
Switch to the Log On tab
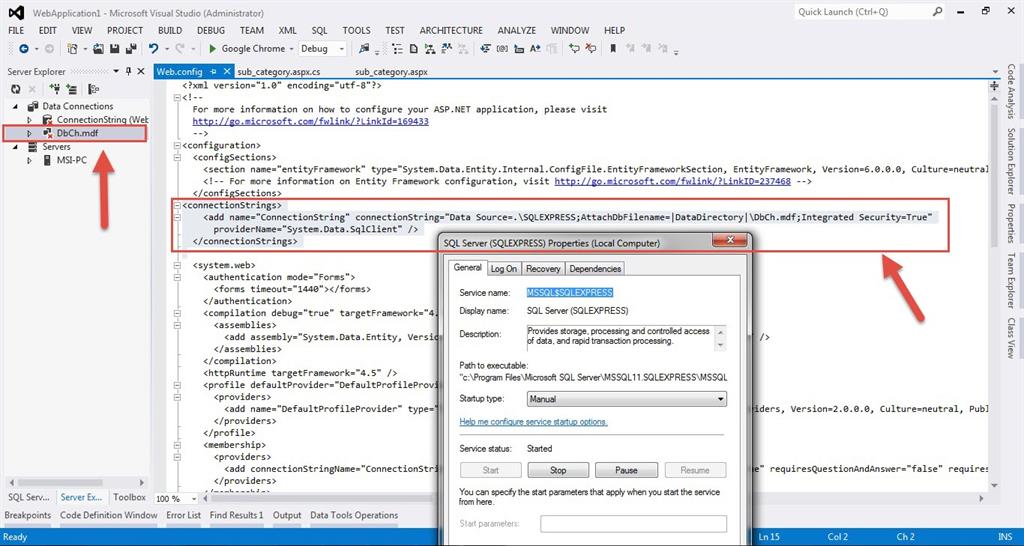point(504,268)
